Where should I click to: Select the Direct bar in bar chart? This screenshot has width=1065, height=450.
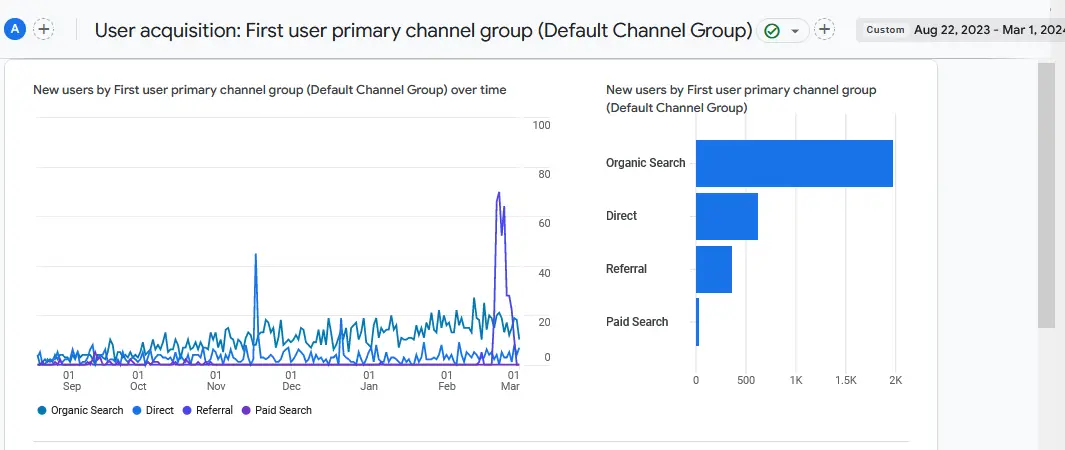point(726,216)
